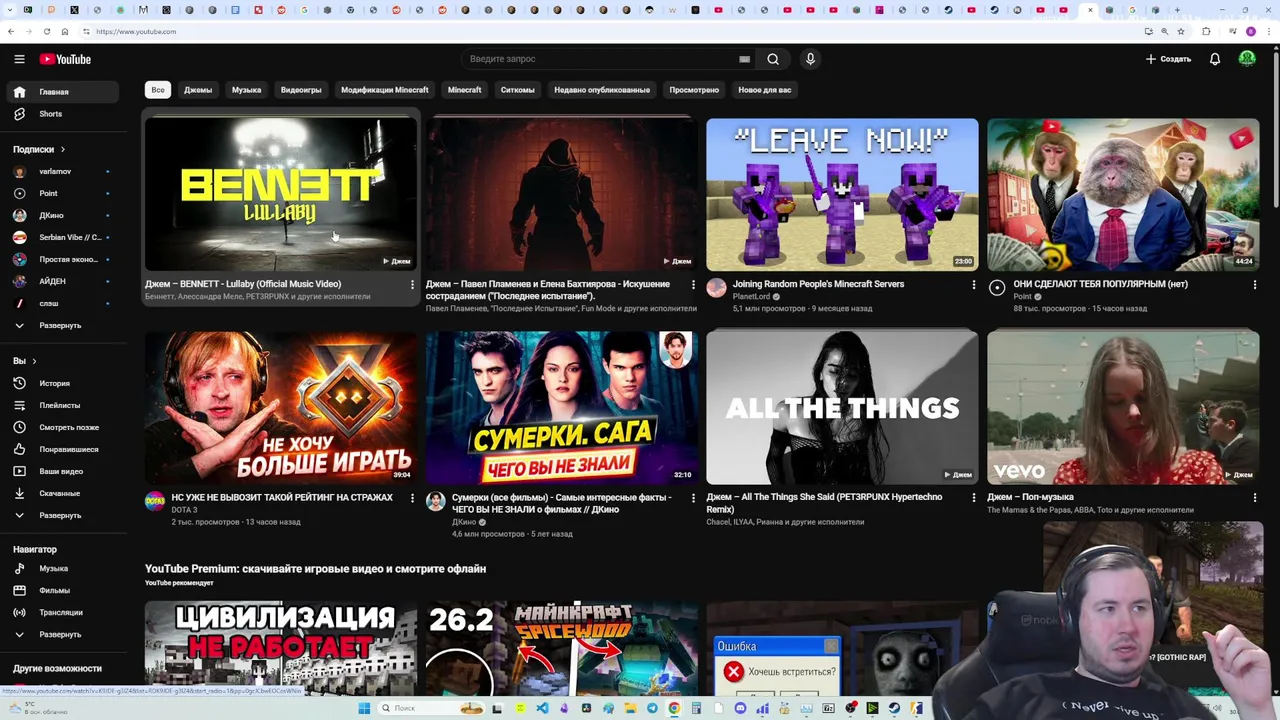Screen dimensions: 1280x720
Task: Select the Видеоигры filter chip
Action: (x=301, y=90)
